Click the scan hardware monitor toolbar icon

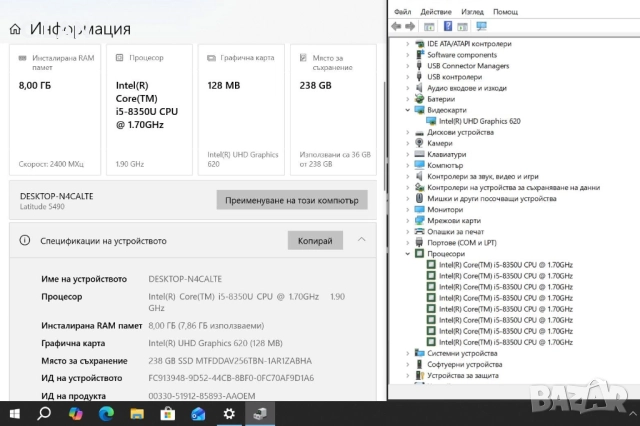(x=482, y=27)
